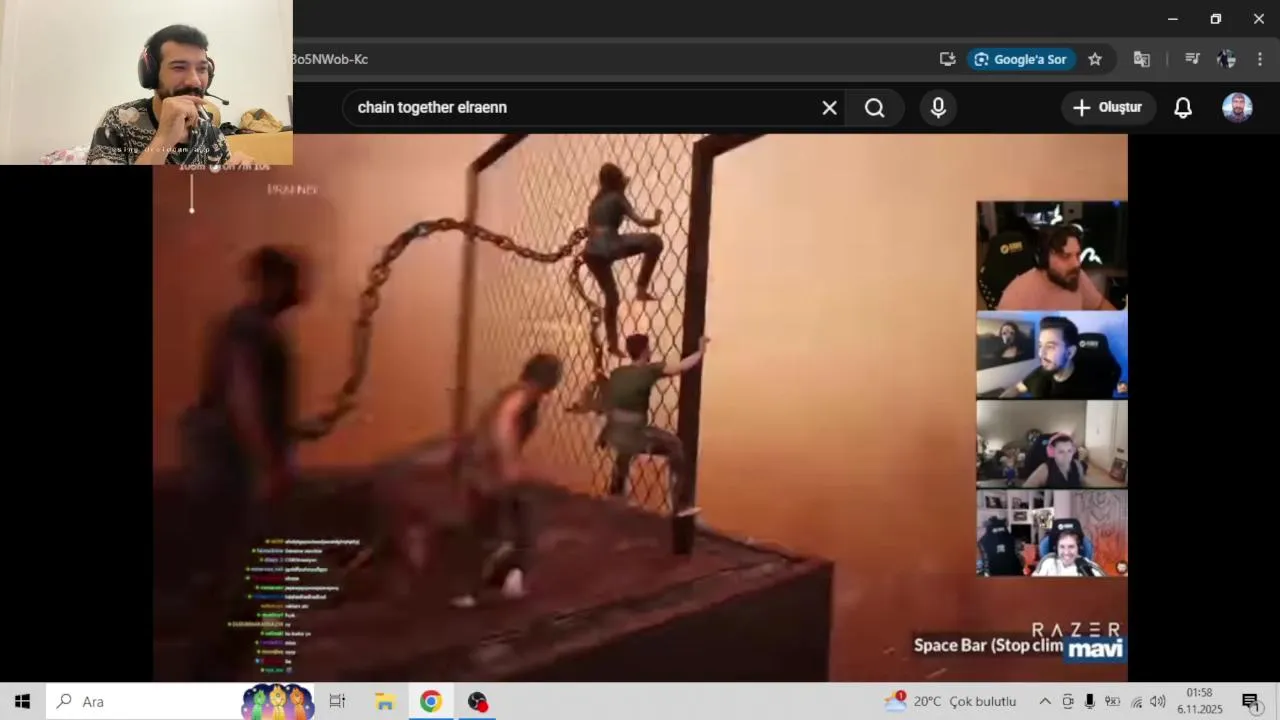Click second streamer webcam with blue background
This screenshot has height=720, width=1280.
(1052, 355)
